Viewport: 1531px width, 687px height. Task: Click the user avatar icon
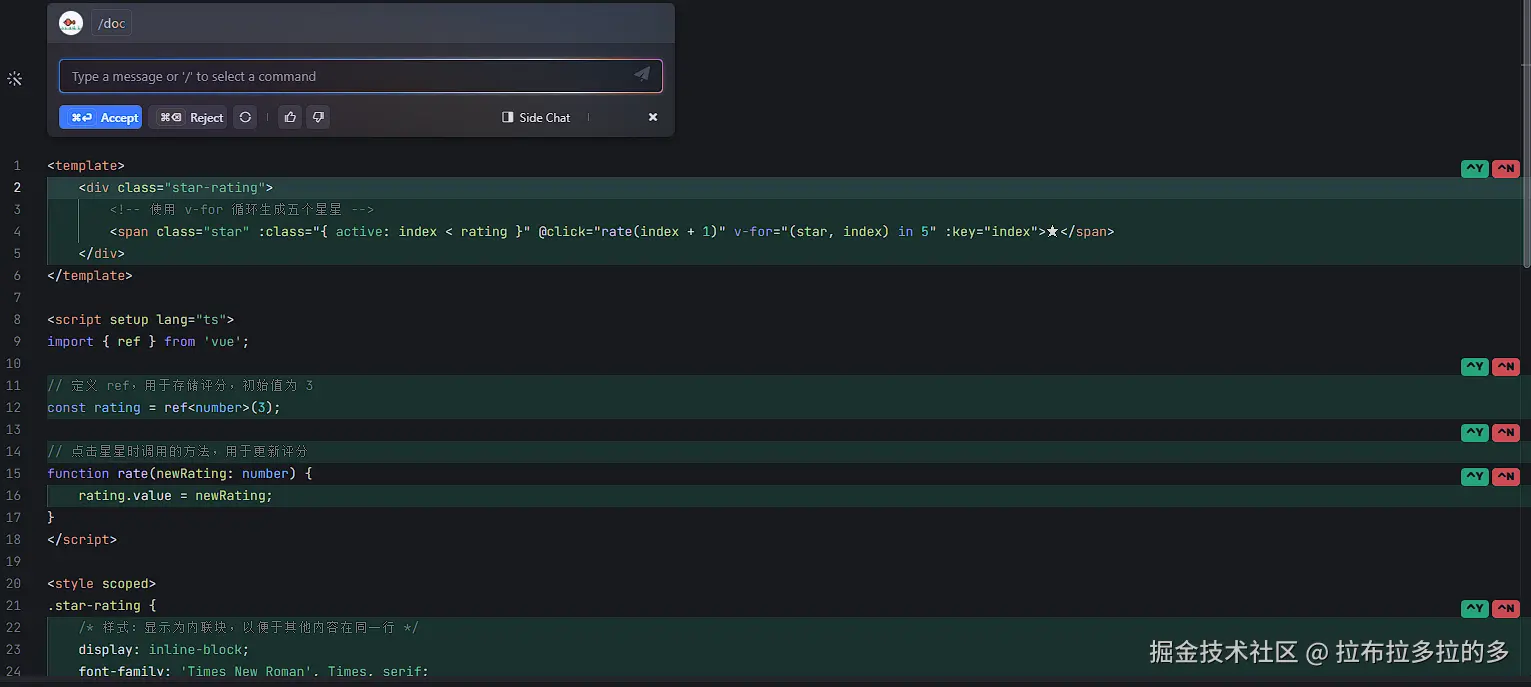(x=71, y=23)
